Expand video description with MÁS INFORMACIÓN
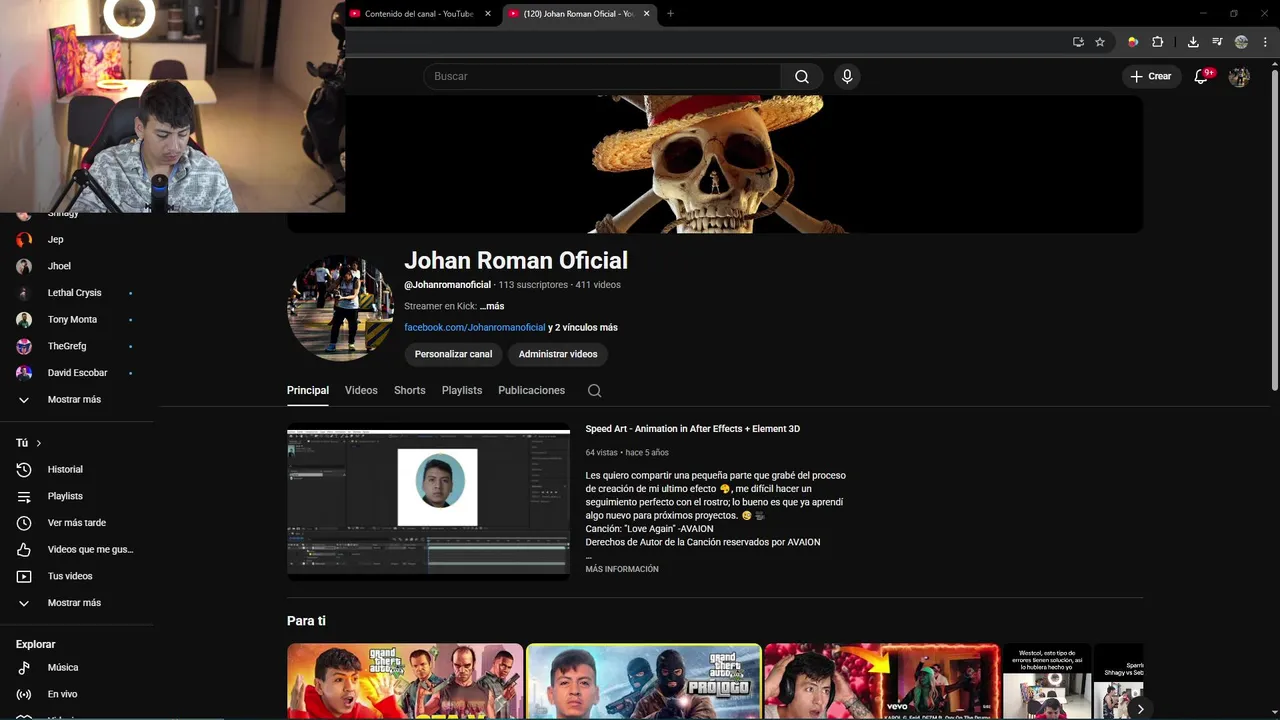Viewport: 1280px width, 720px height. click(x=622, y=569)
